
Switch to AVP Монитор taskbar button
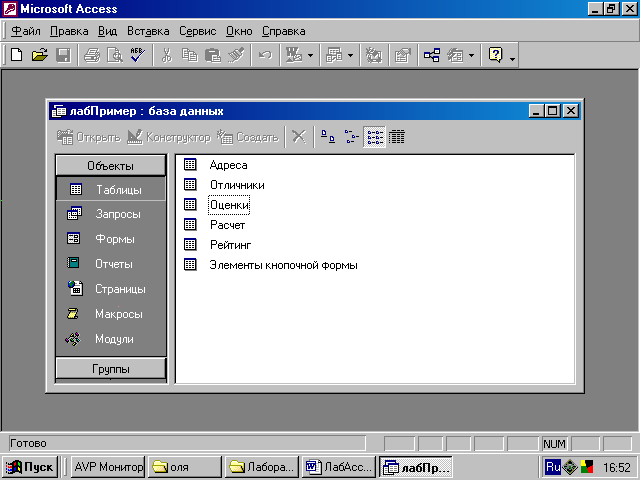[x=109, y=467]
